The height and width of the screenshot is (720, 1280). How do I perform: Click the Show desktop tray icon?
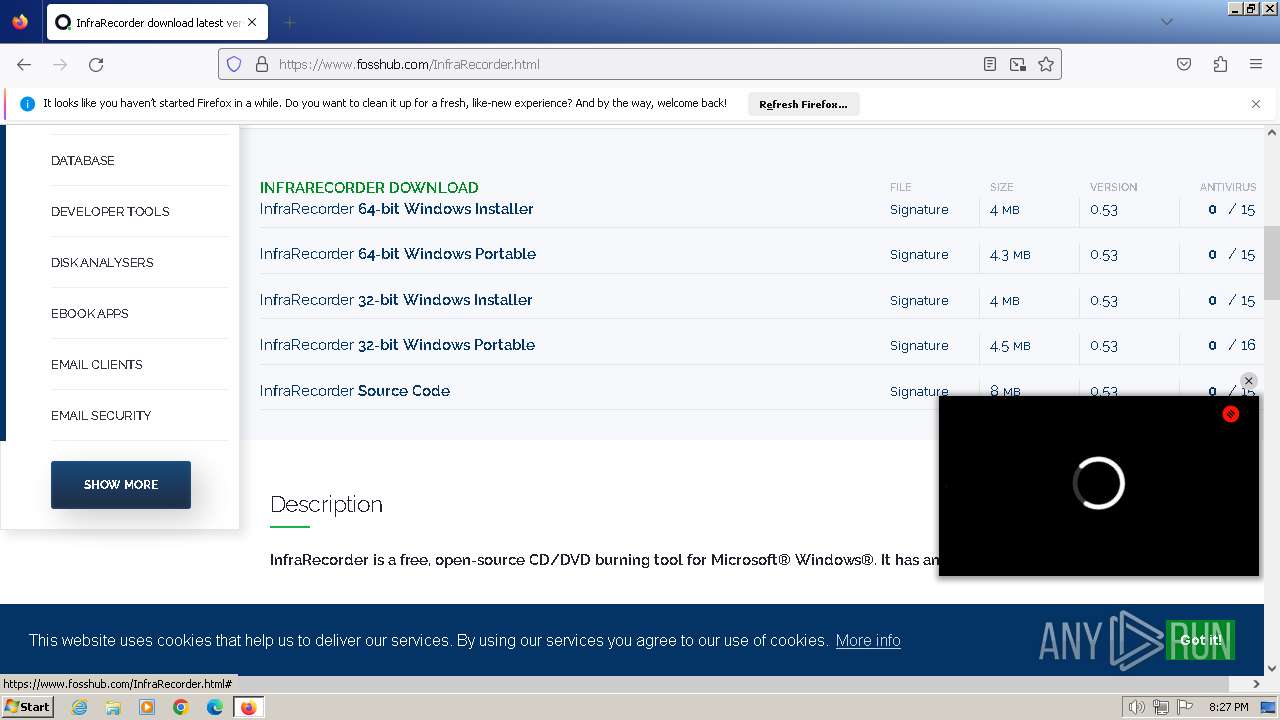click(1268, 707)
